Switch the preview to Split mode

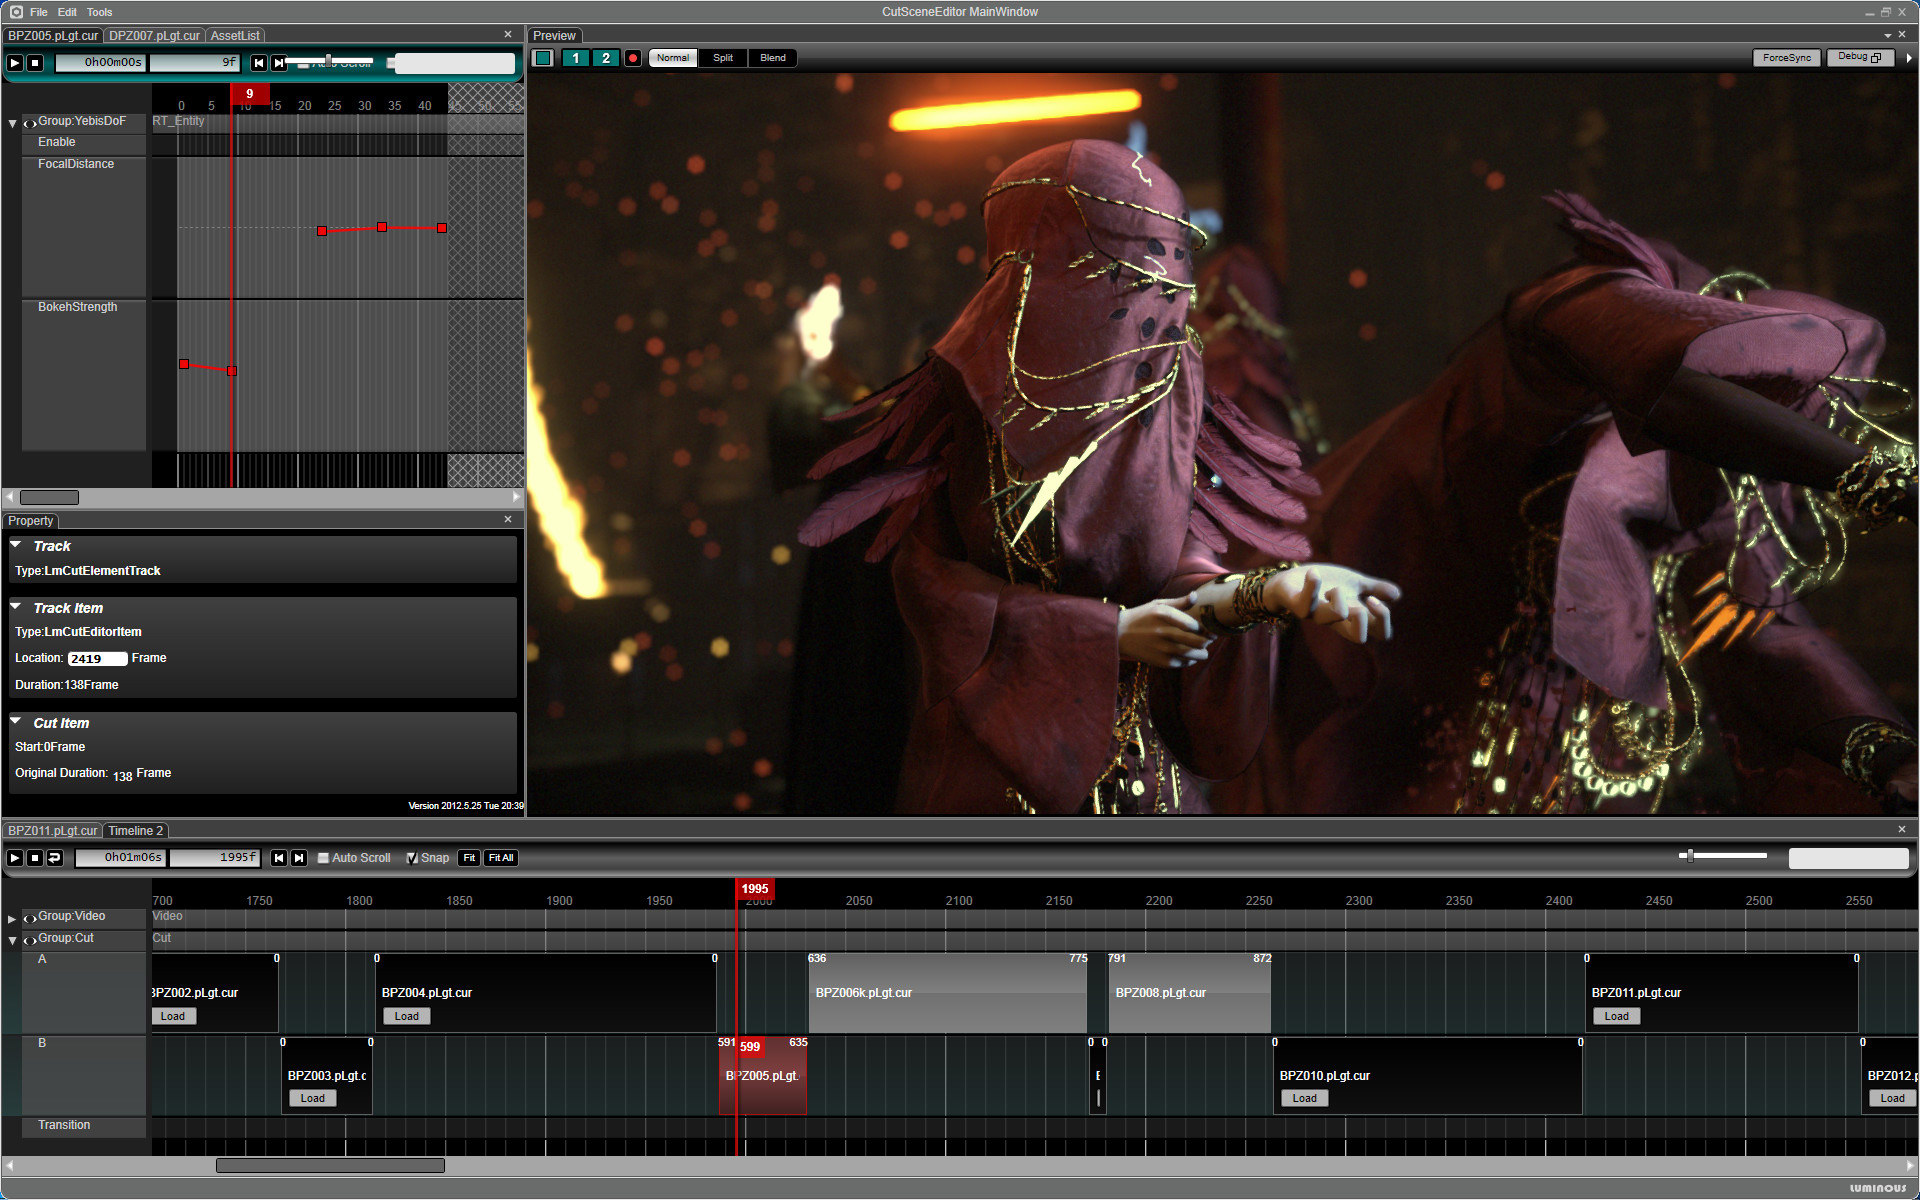pyautogui.click(x=722, y=58)
